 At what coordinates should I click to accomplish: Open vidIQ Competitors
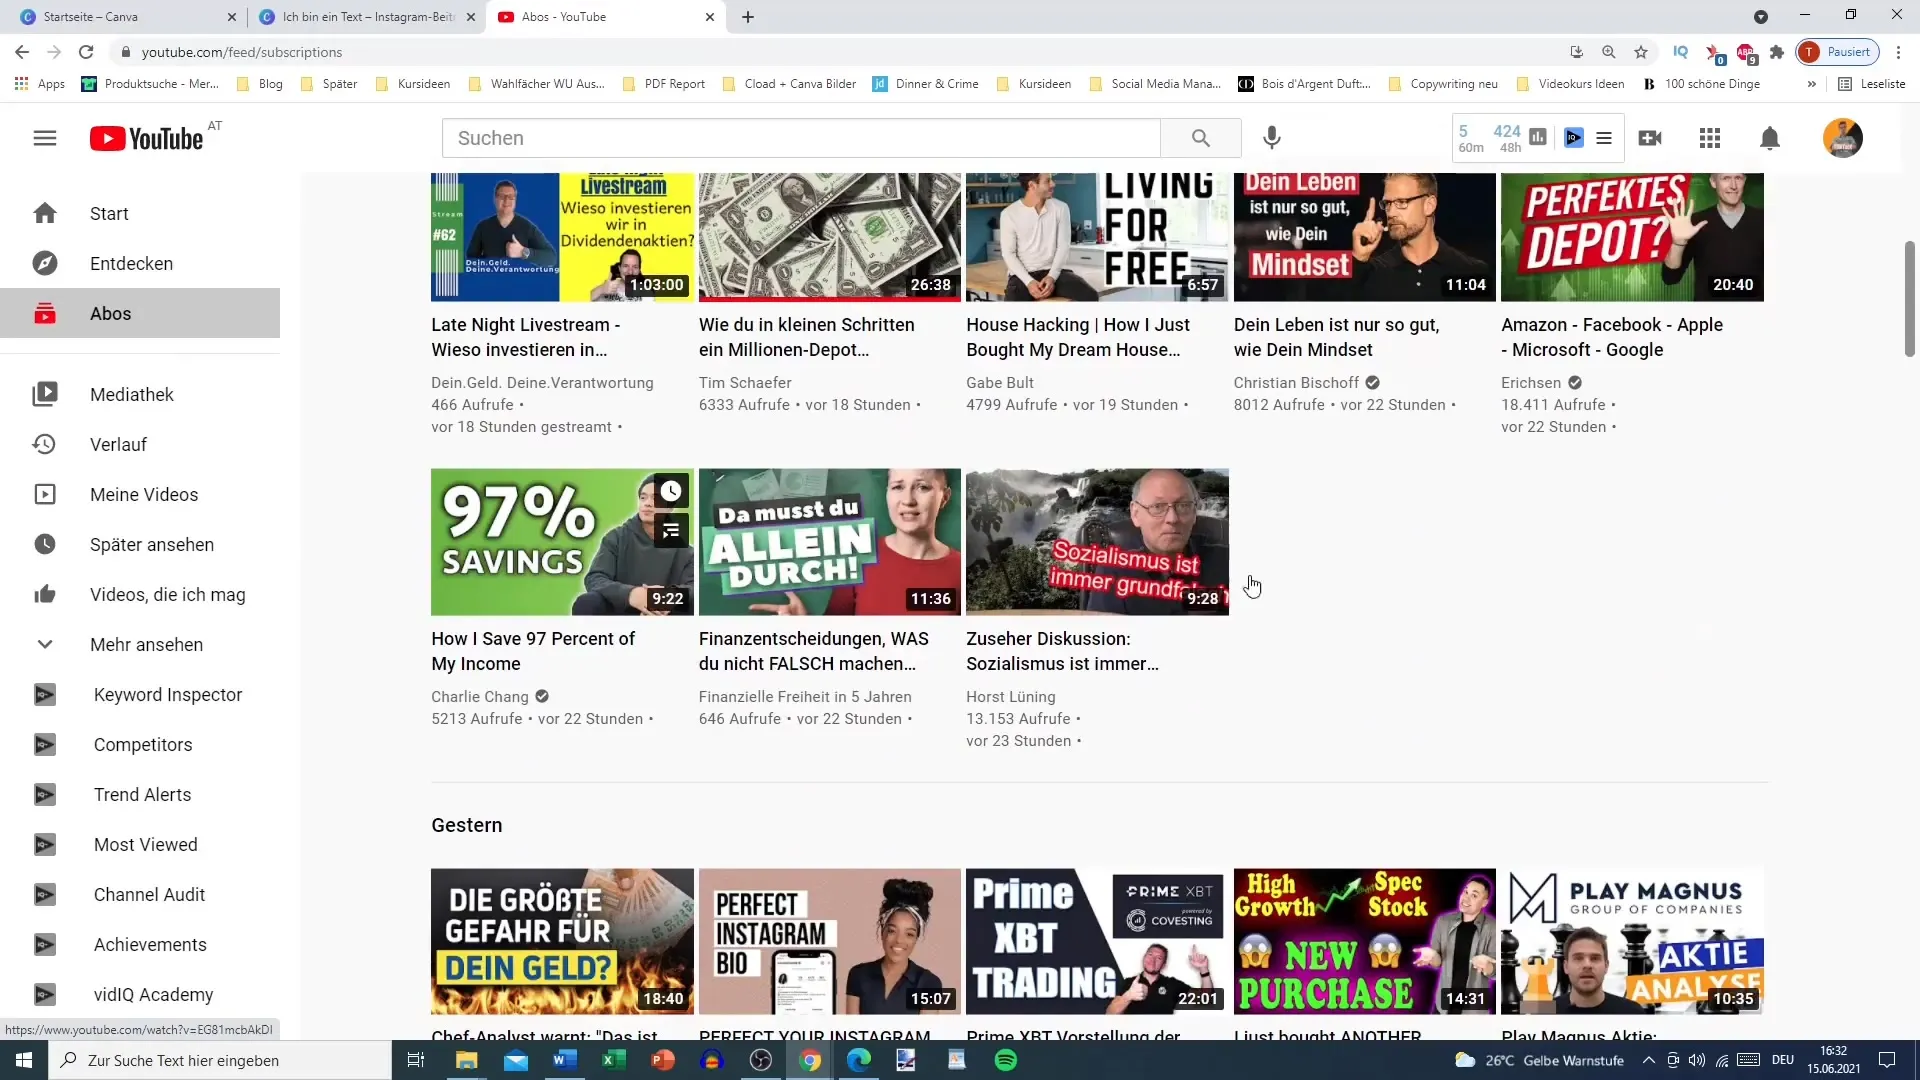140,744
